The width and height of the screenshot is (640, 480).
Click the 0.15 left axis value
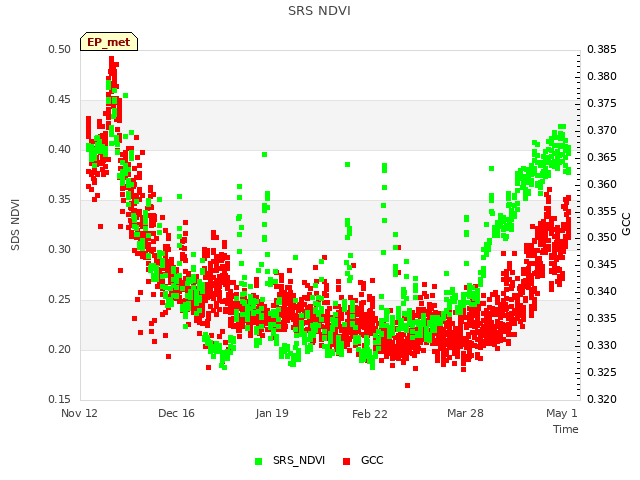[60, 399]
